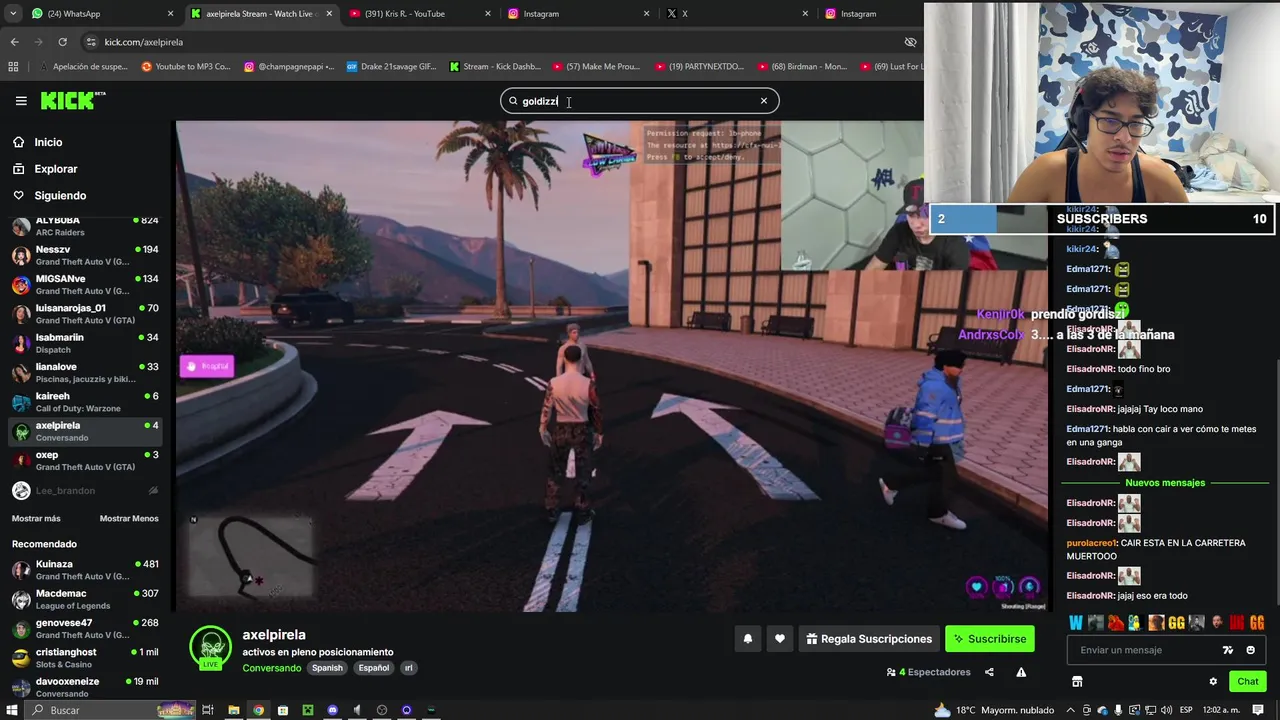
Task: Go to Inicio in the sidebar
Action: [x=48, y=142]
